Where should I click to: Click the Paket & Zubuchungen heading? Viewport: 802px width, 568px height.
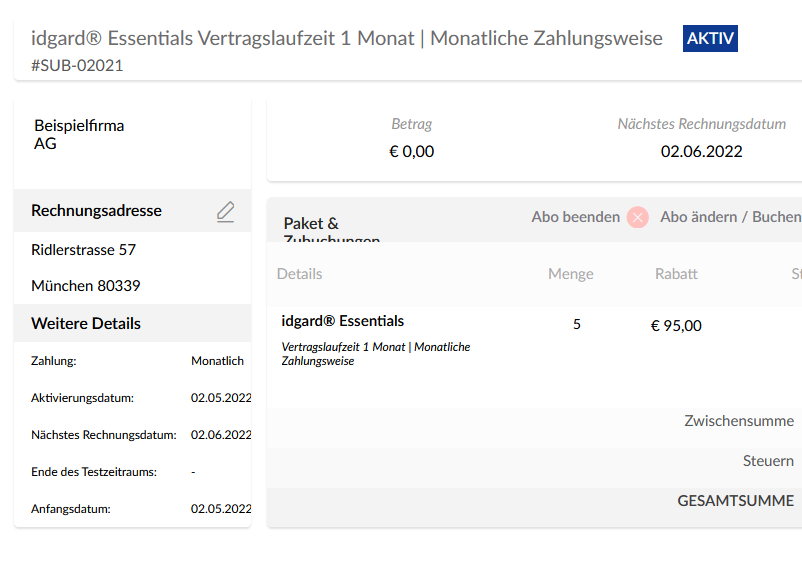coord(331,231)
